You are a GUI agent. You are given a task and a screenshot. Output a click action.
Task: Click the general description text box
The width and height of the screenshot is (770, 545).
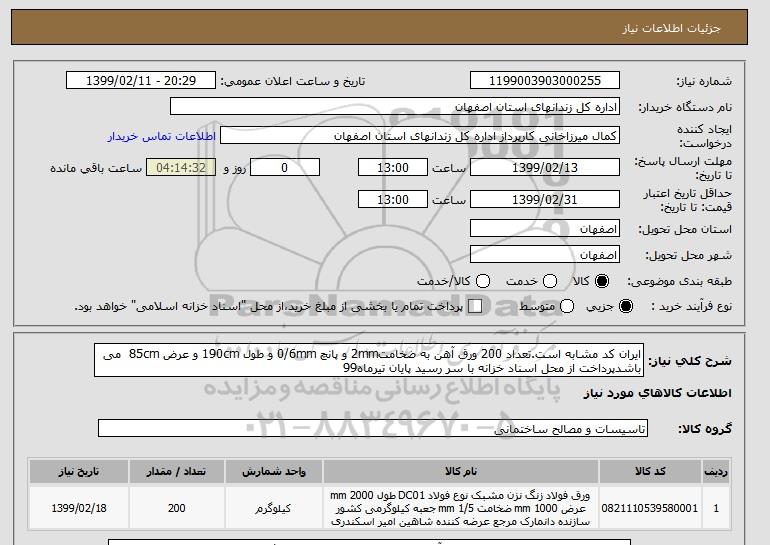369,360
